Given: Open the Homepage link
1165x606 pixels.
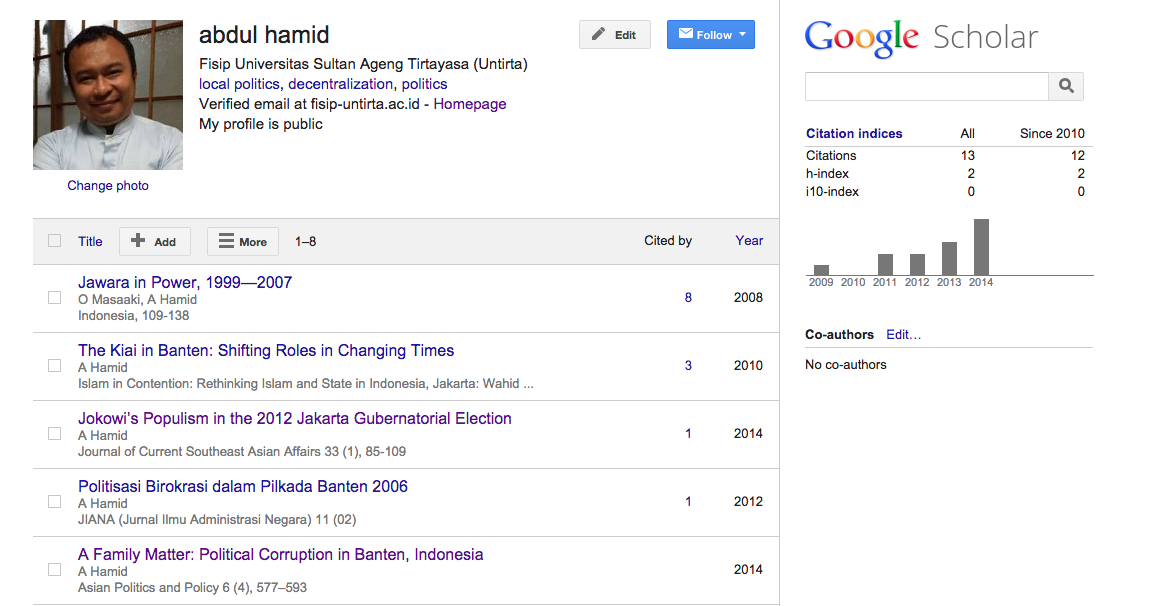Looking at the screenshot, I should (x=469, y=104).
